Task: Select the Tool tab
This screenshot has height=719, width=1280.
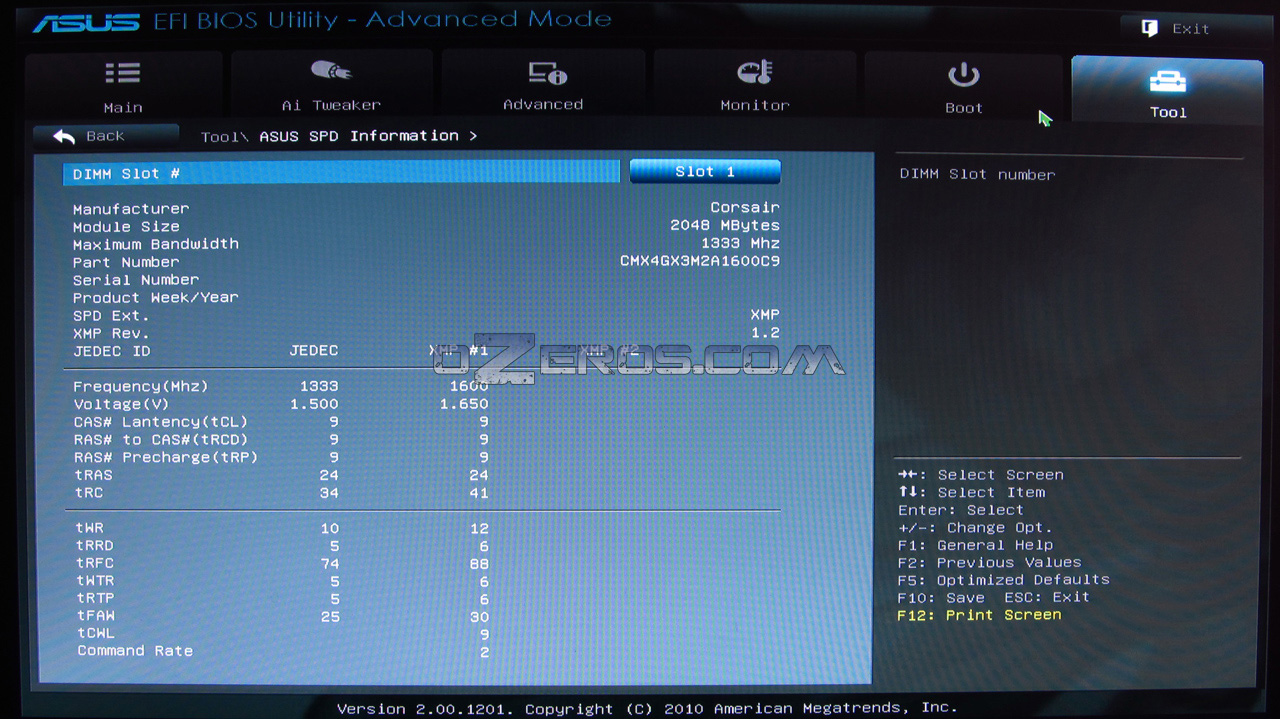Action: coord(1167,90)
